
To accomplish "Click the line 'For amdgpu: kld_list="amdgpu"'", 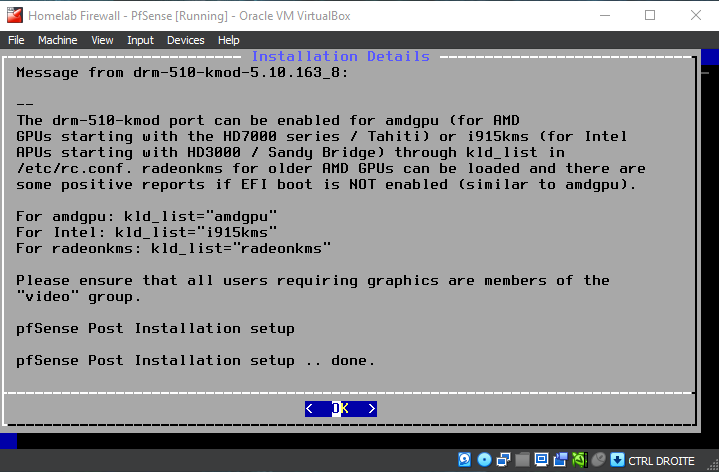I will pyautogui.click(x=147, y=216).
